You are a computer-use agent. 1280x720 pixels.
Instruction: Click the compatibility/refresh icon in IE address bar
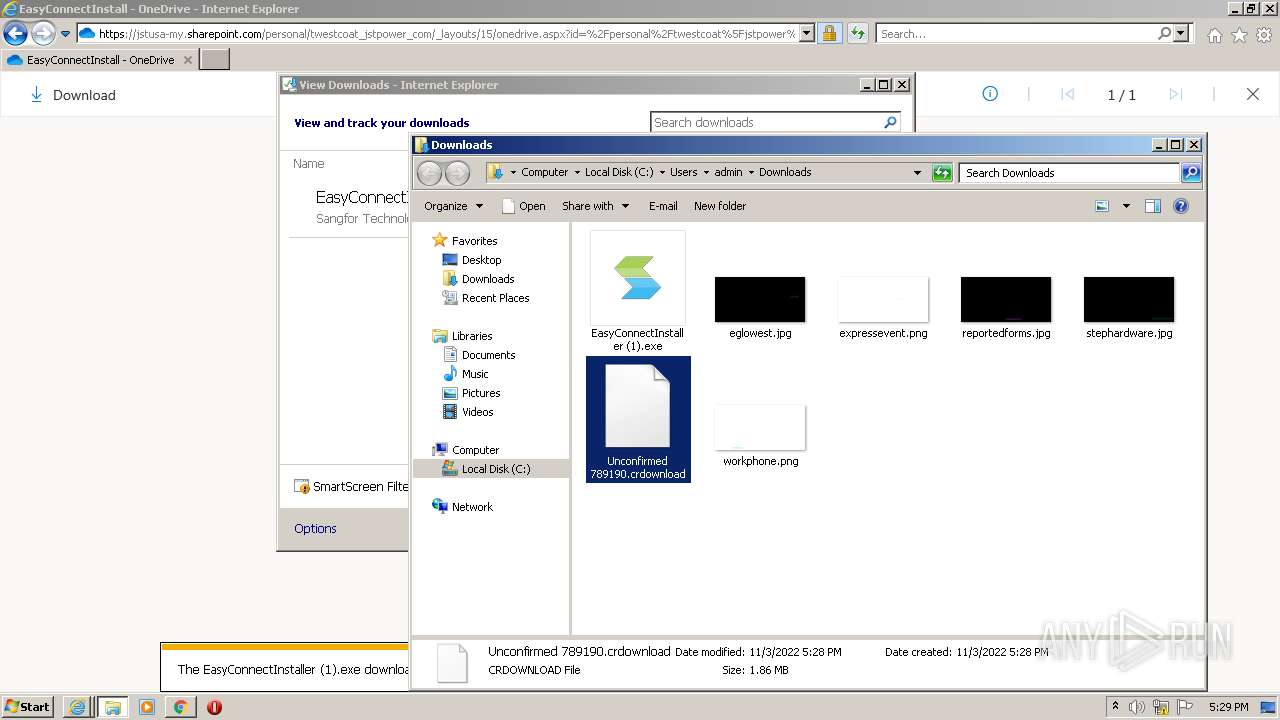pos(858,33)
